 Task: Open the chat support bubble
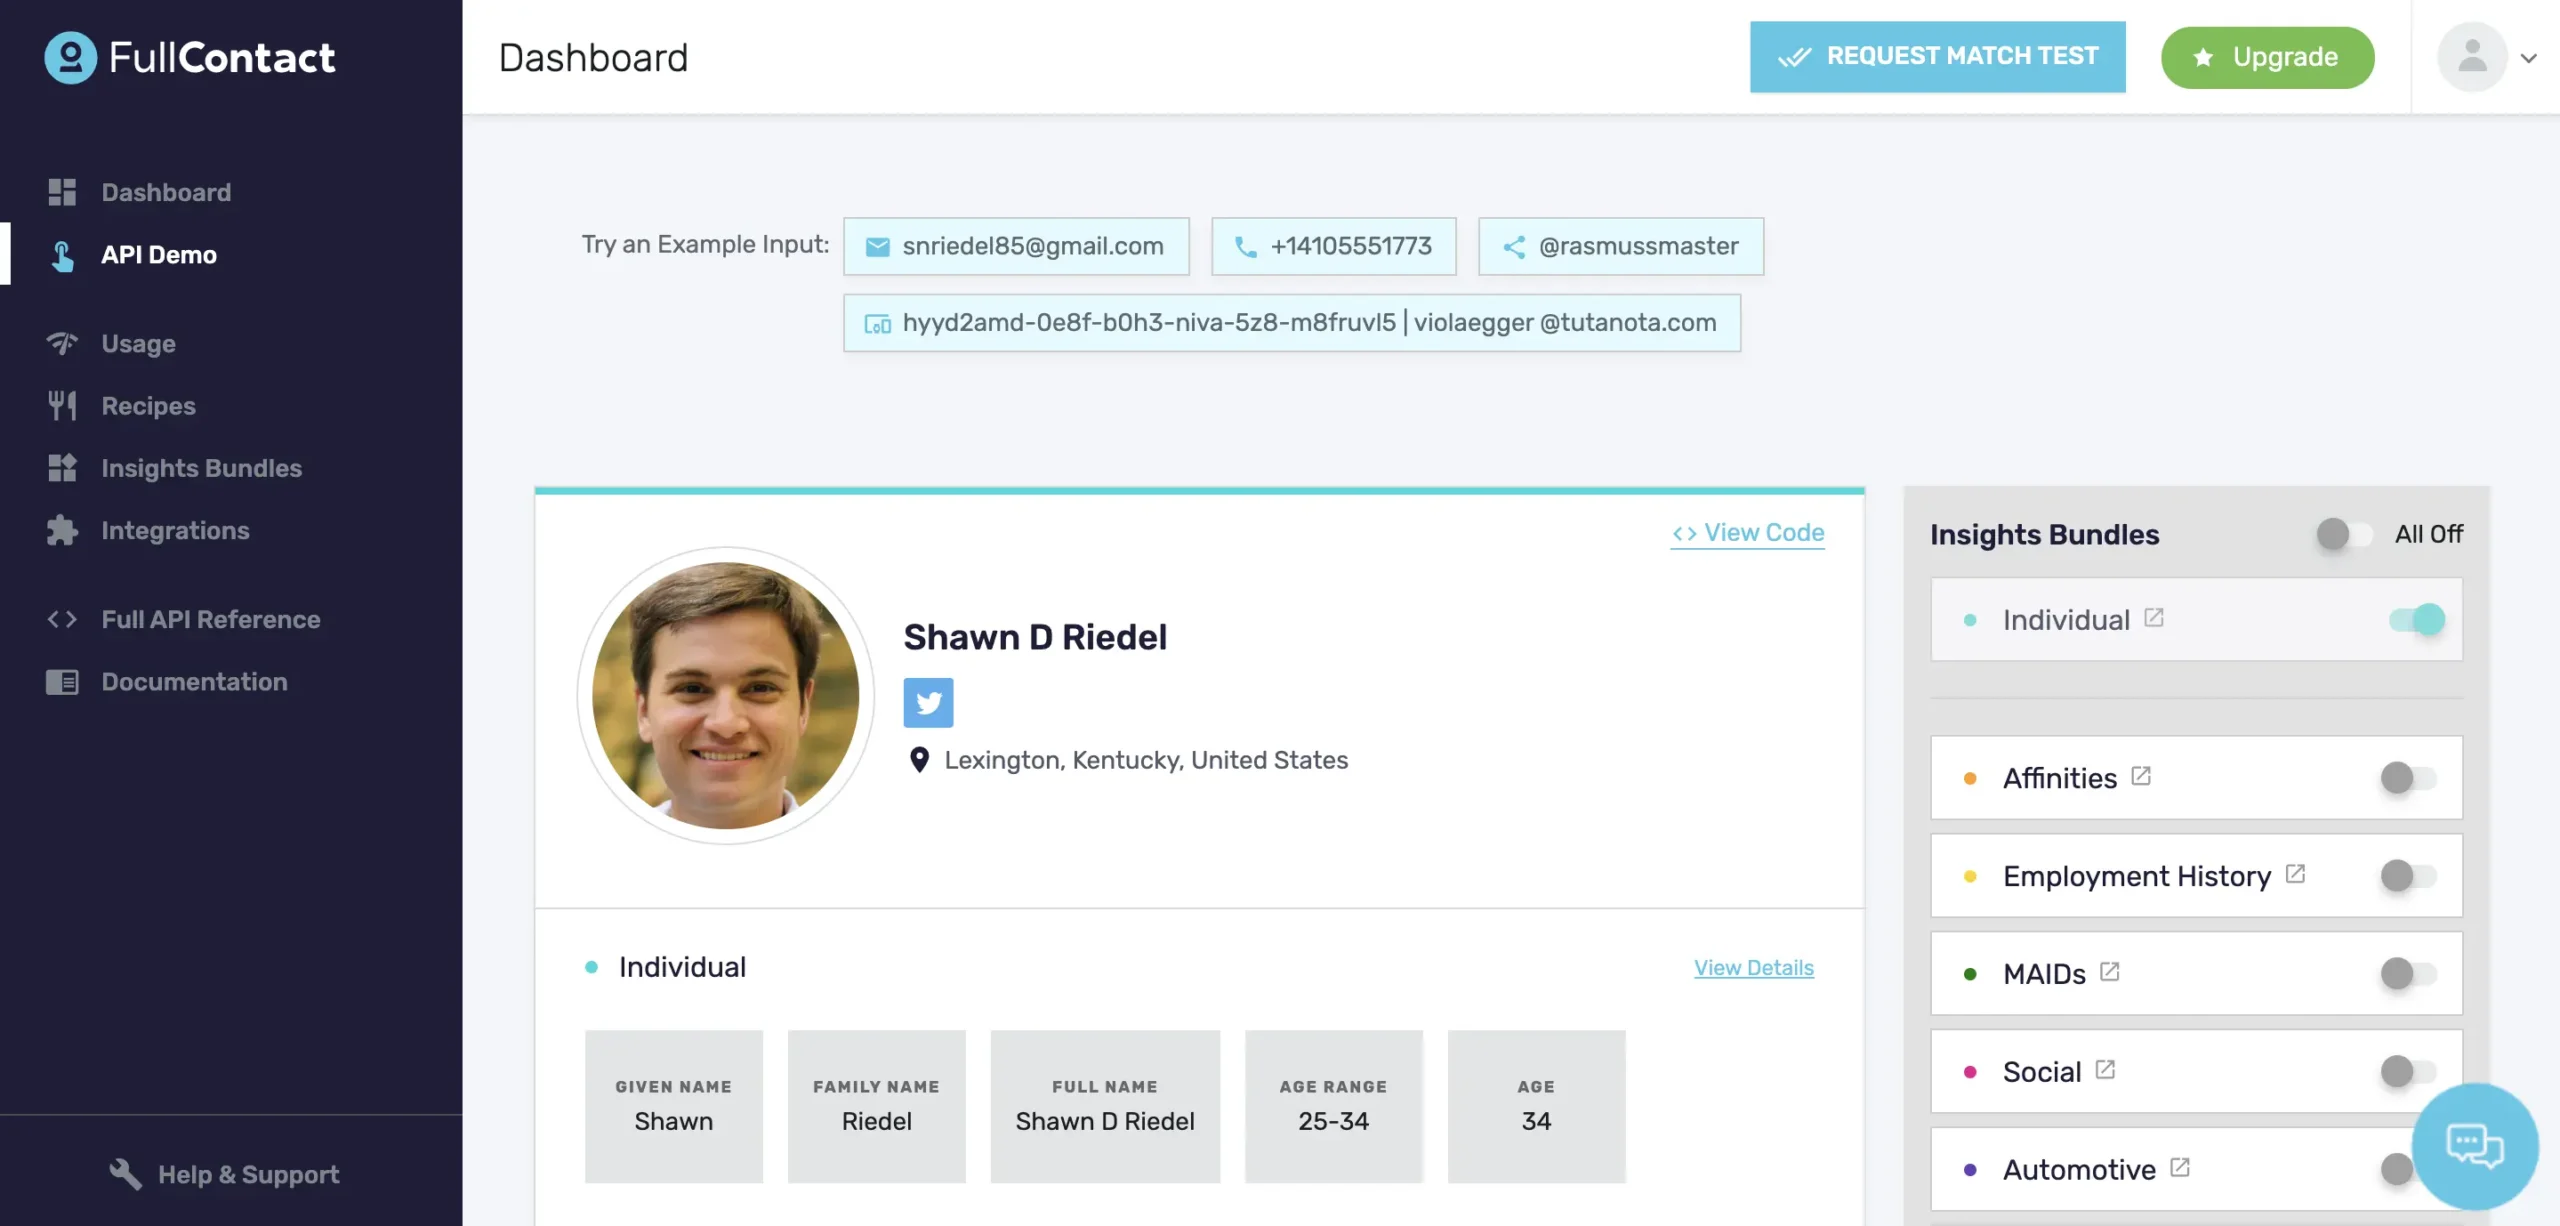2474,1146
